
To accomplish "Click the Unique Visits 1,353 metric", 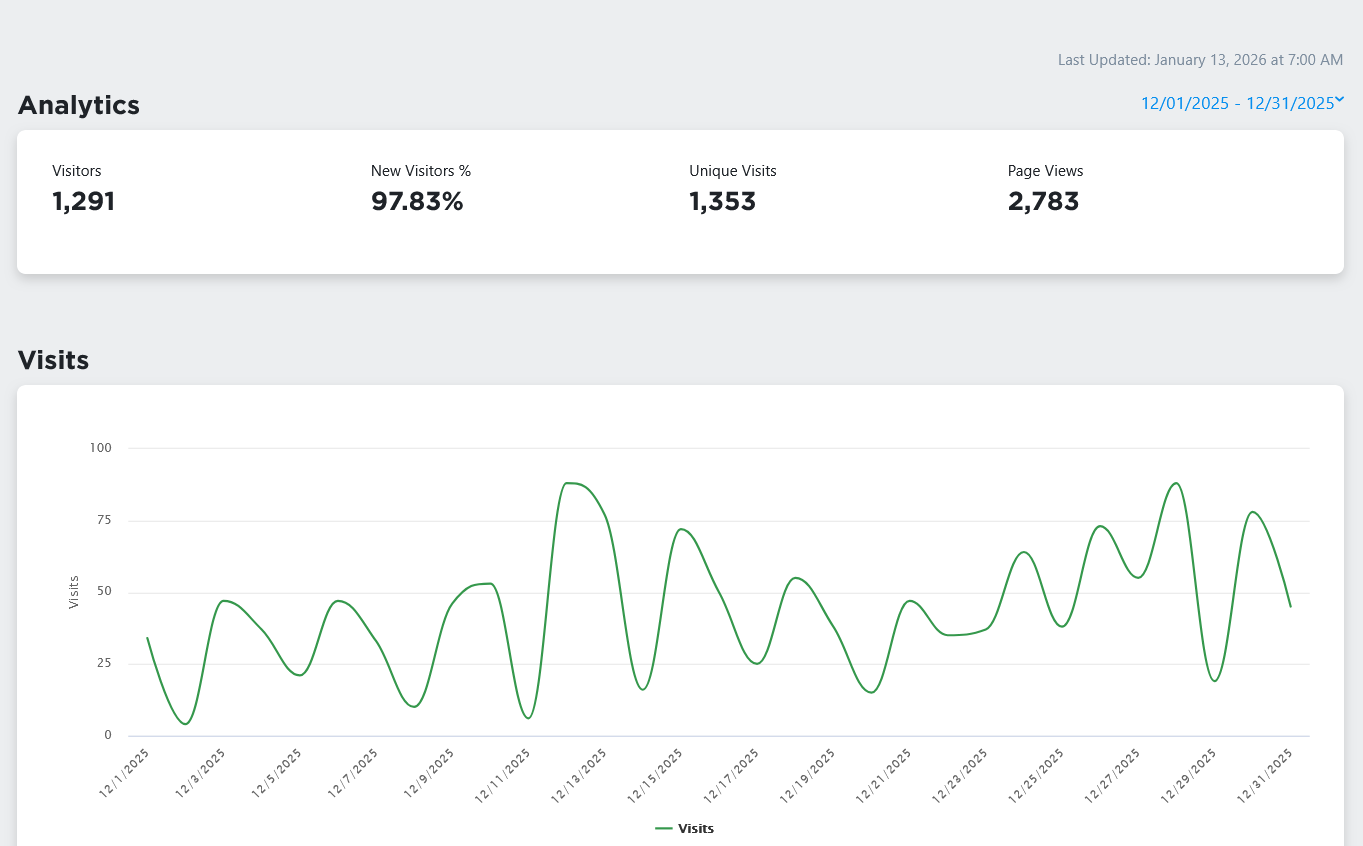I will [x=722, y=201].
